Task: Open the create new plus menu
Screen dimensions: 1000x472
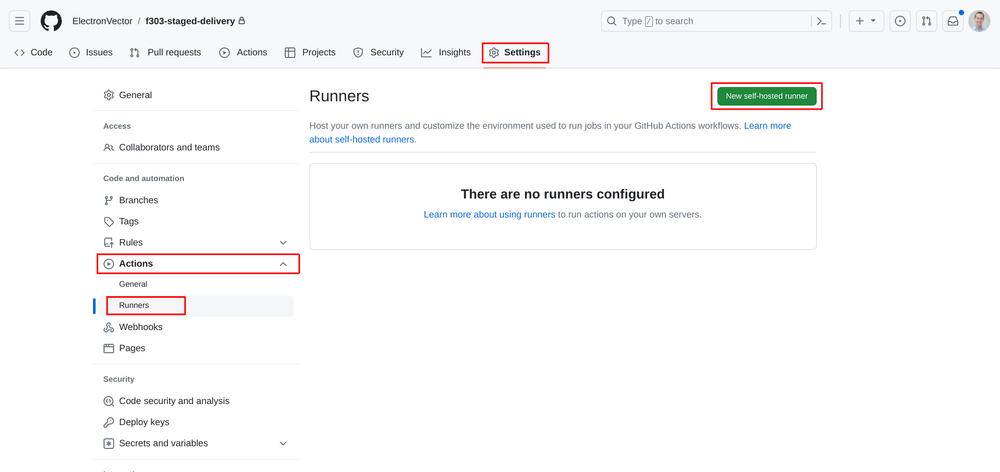Action: [x=865, y=21]
